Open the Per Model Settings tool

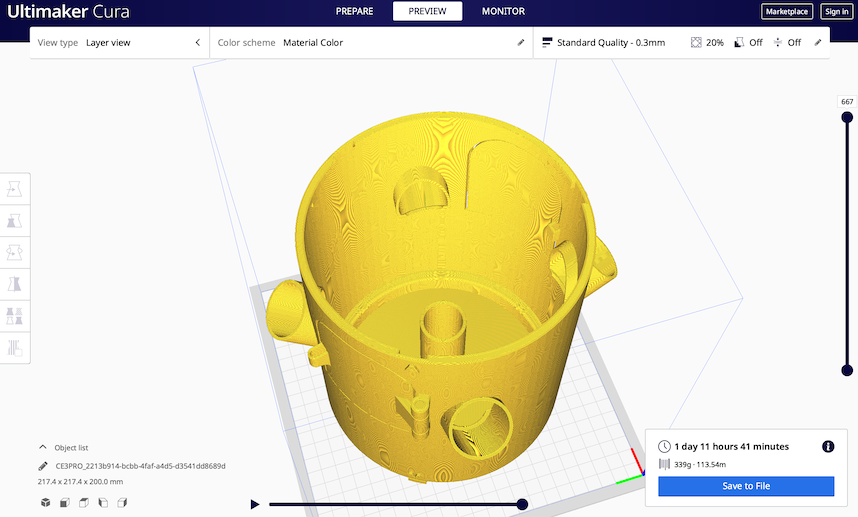[14, 316]
